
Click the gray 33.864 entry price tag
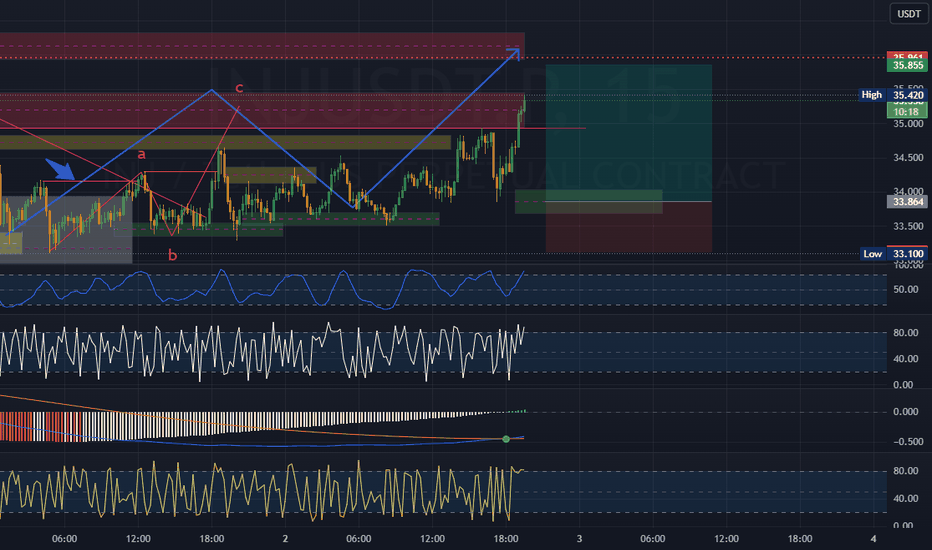point(907,202)
